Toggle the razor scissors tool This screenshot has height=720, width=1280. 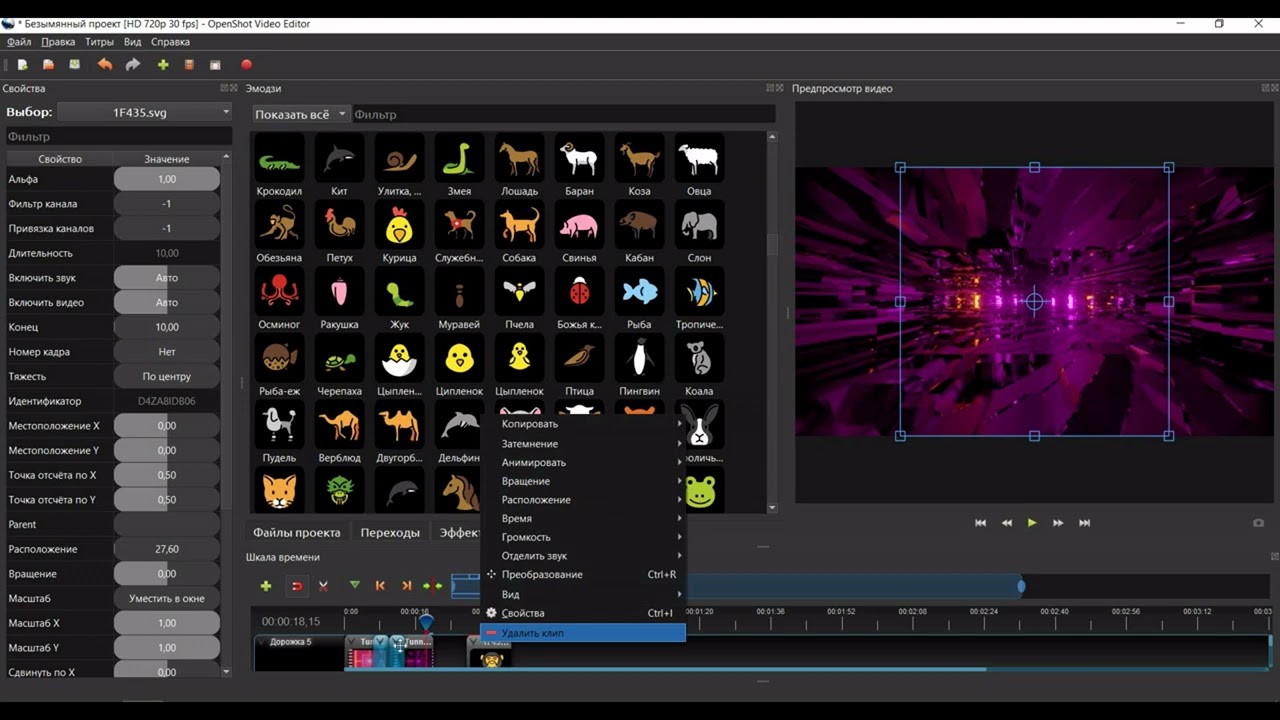[x=323, y=586]
